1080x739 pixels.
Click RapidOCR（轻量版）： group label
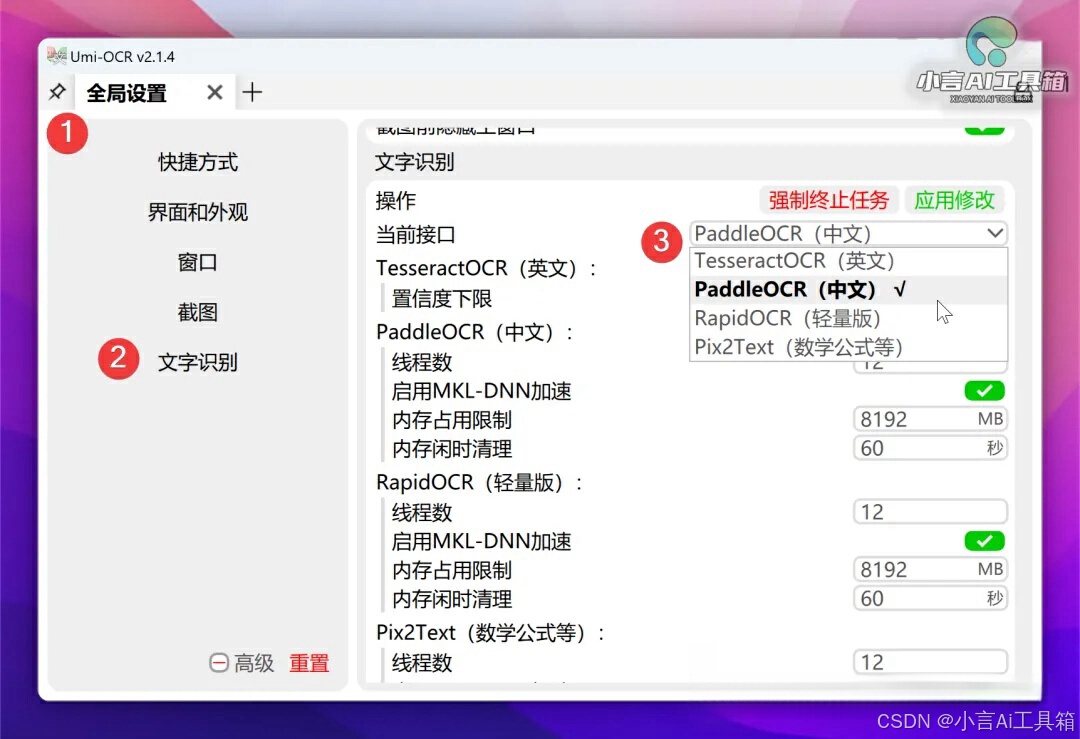[x=480, y=483]
